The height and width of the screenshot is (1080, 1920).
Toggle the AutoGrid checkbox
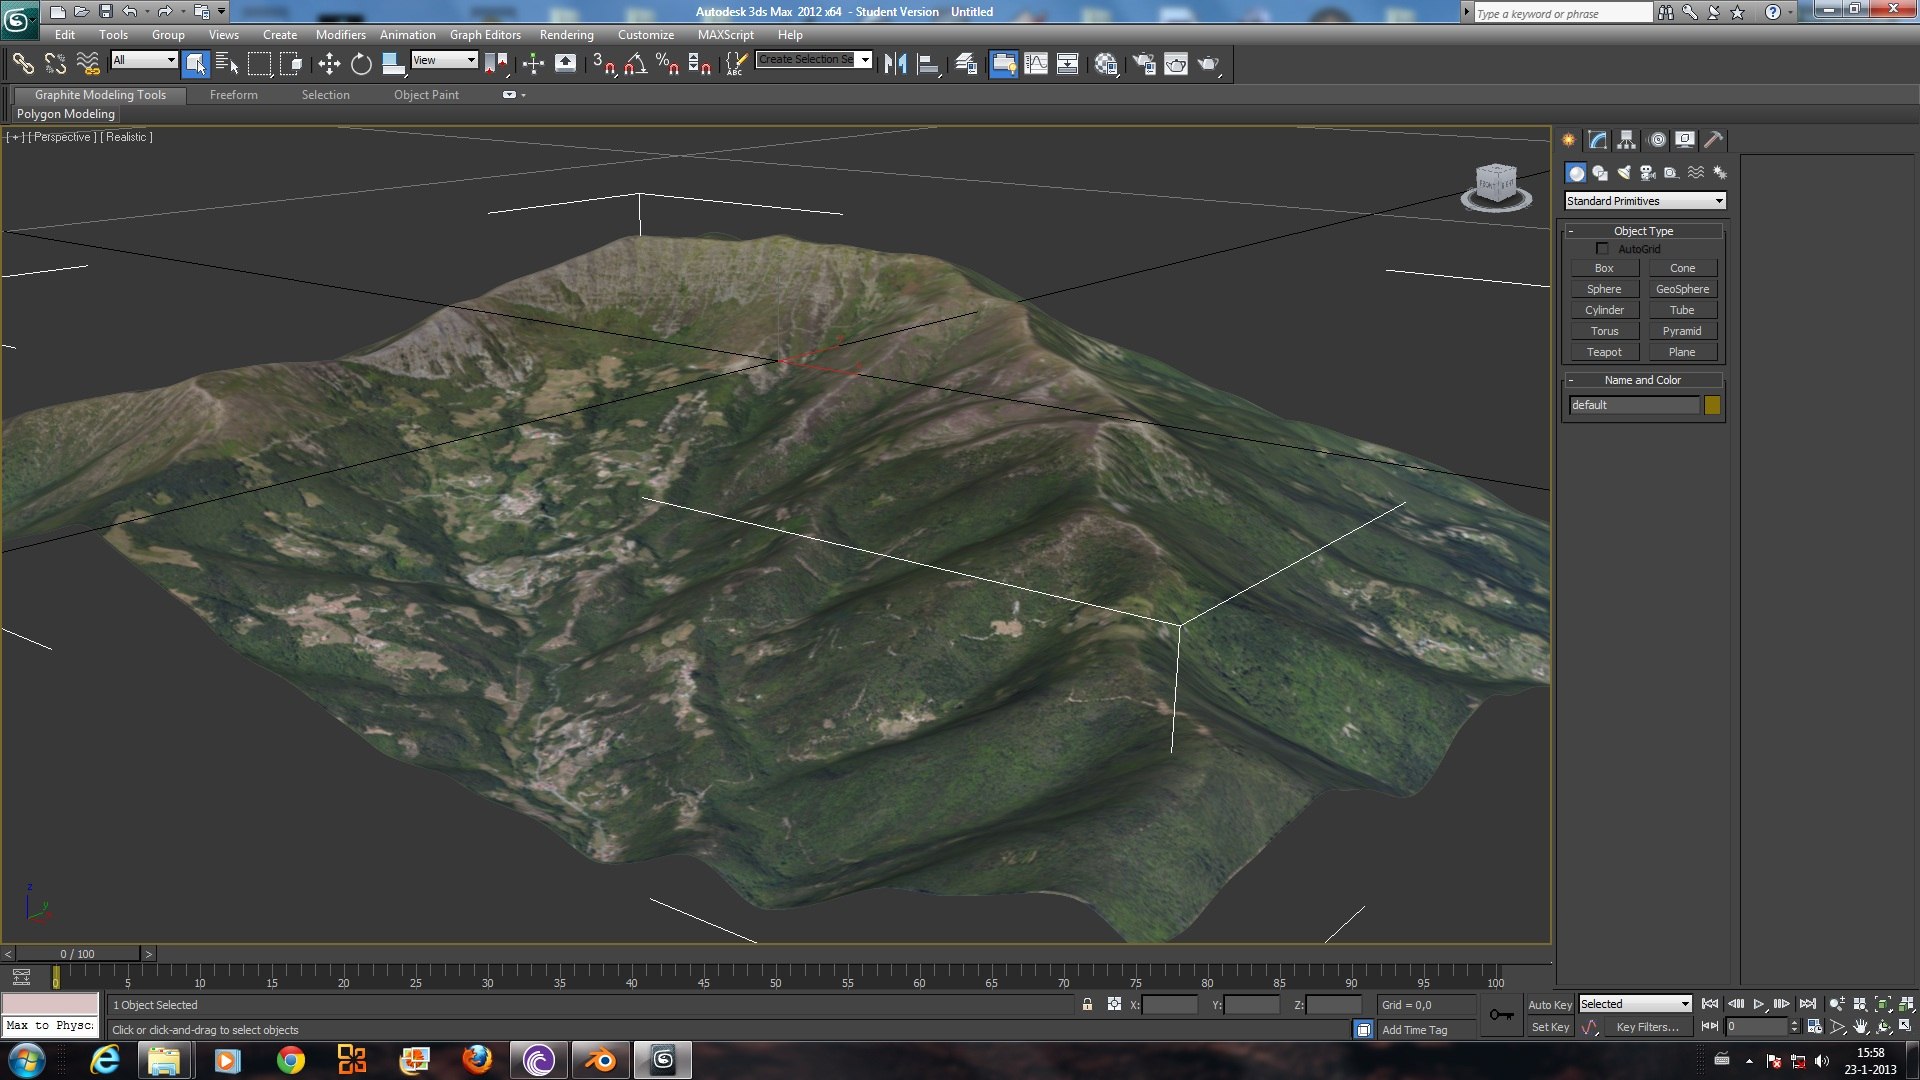point(1602,248)
